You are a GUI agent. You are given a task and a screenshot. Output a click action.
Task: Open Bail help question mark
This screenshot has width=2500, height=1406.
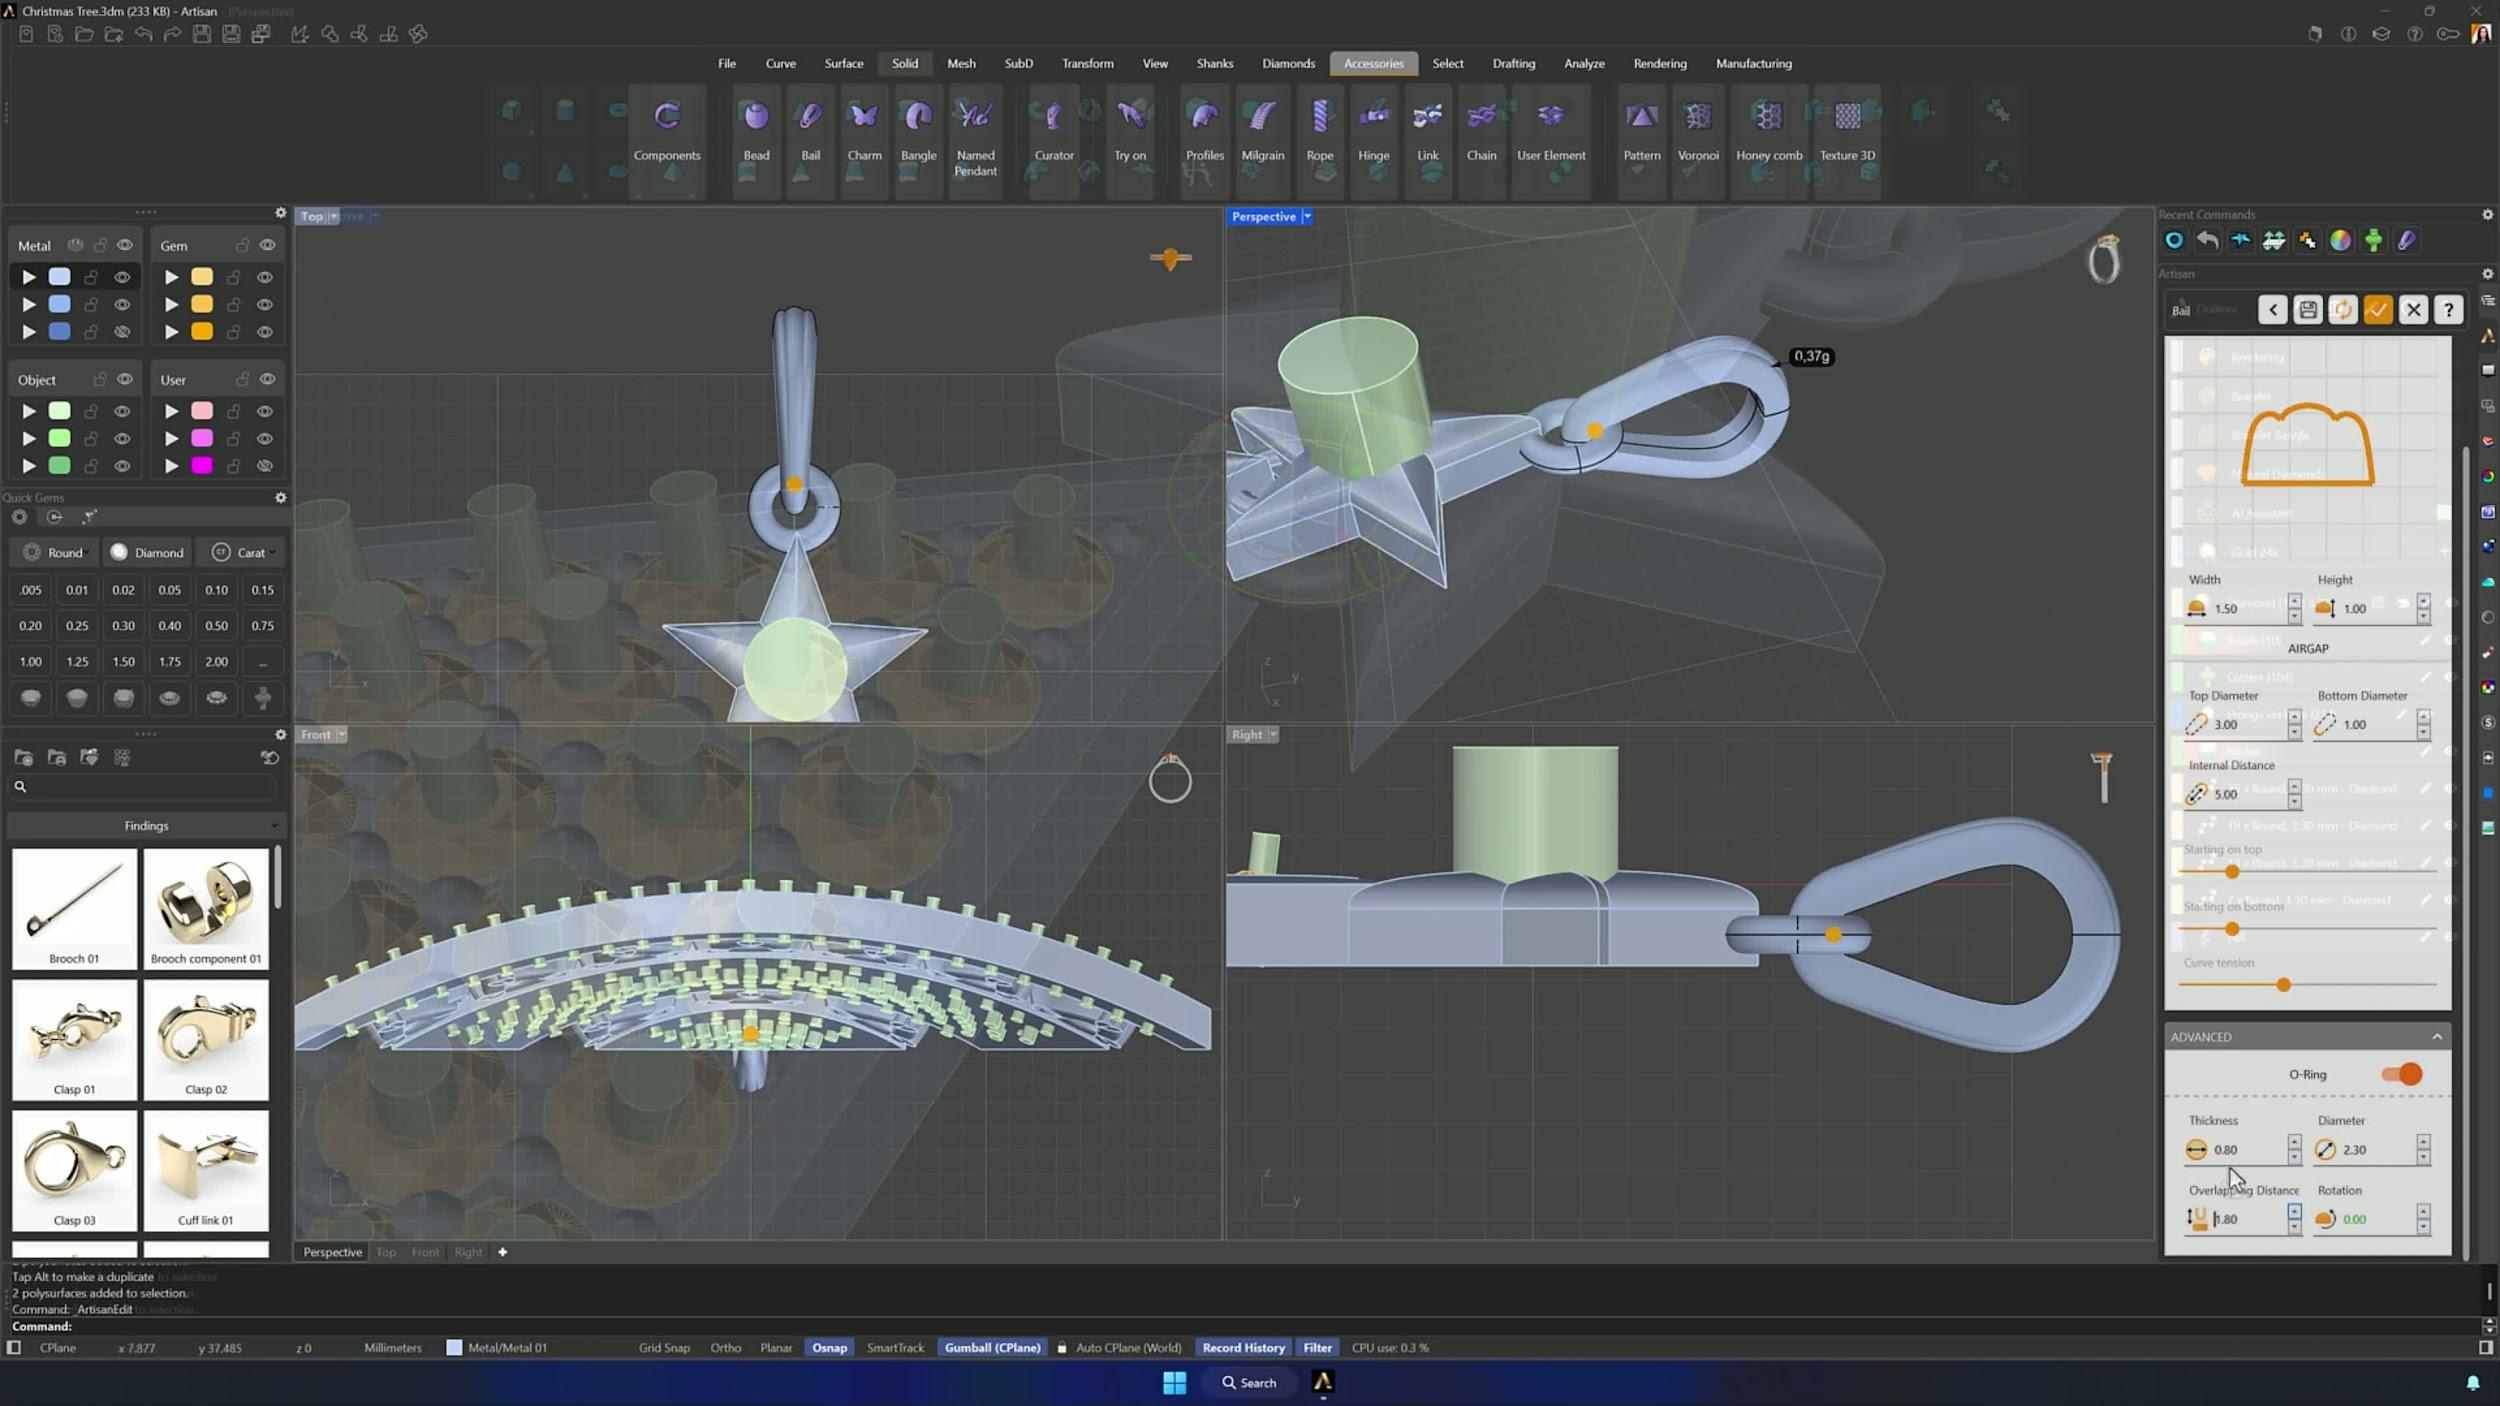pos(2448,310)
